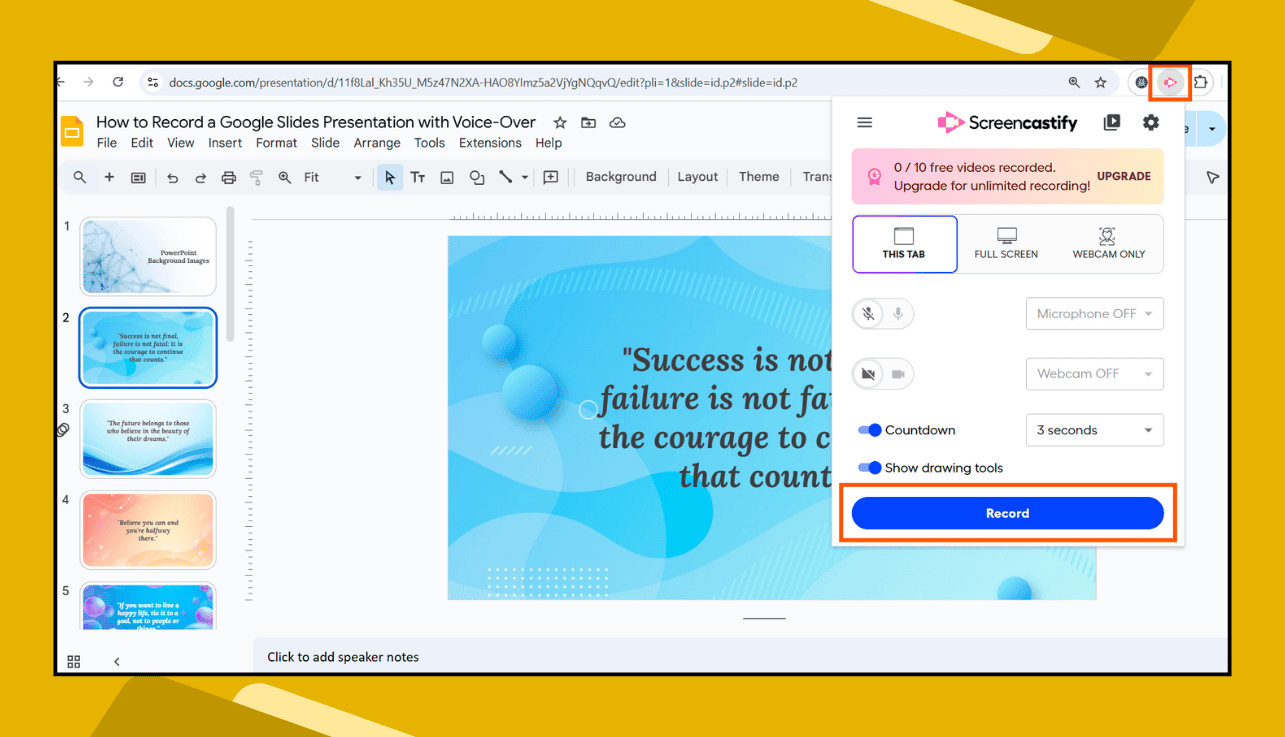The height and width of the screenshot is (737, 1285).
Task: Open the zoom Fit dropdown
Action: (357, 177)
